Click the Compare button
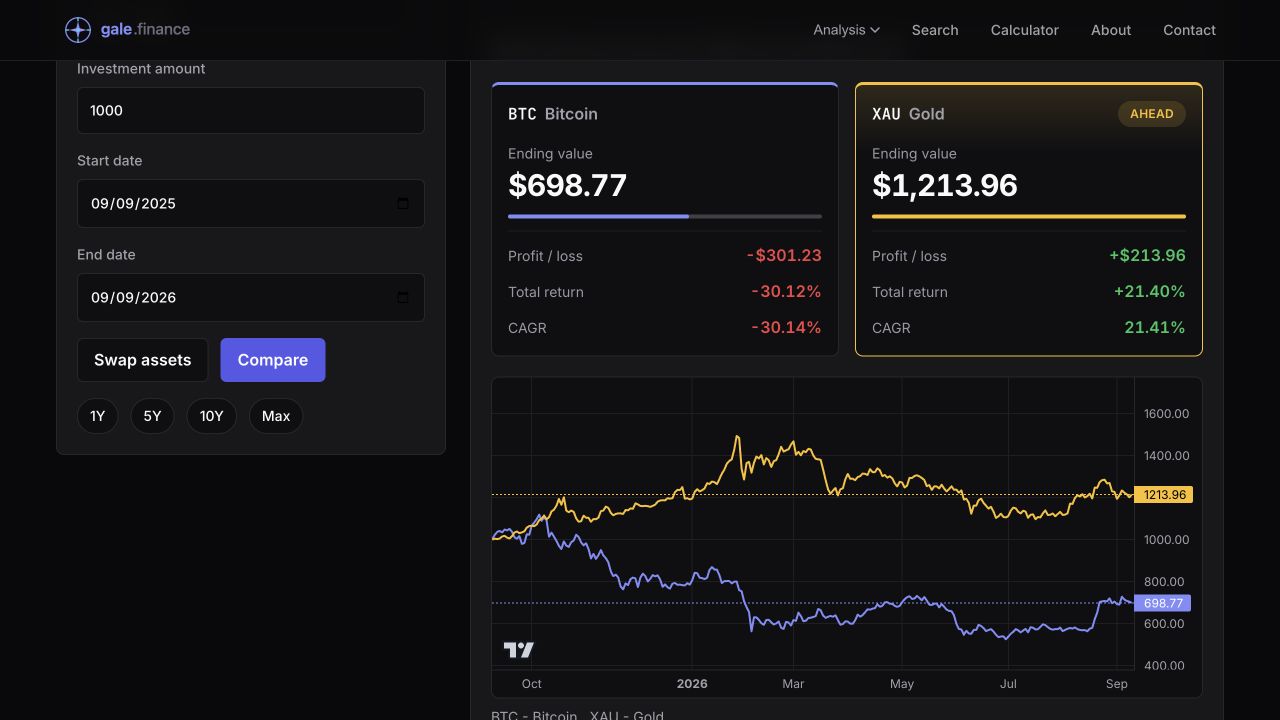Screen dimensions: 1280x720 coord(273,360)
